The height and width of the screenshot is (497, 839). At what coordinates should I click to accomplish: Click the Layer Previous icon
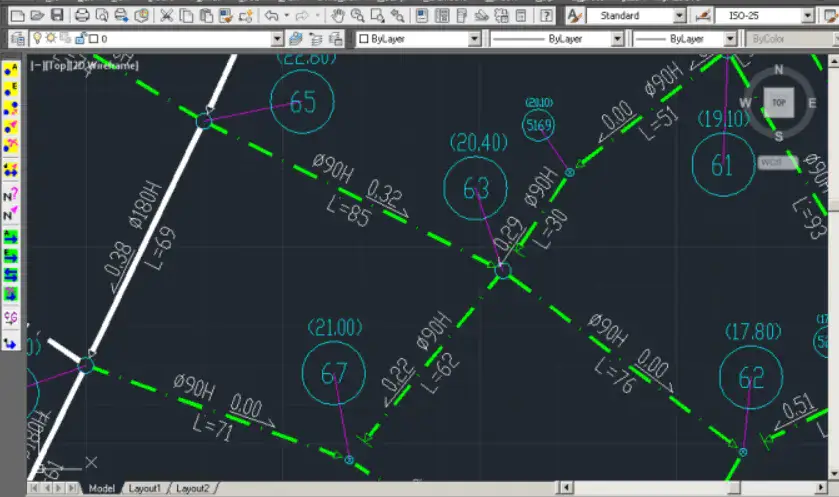pyautogui.click(x=316, y=39)
